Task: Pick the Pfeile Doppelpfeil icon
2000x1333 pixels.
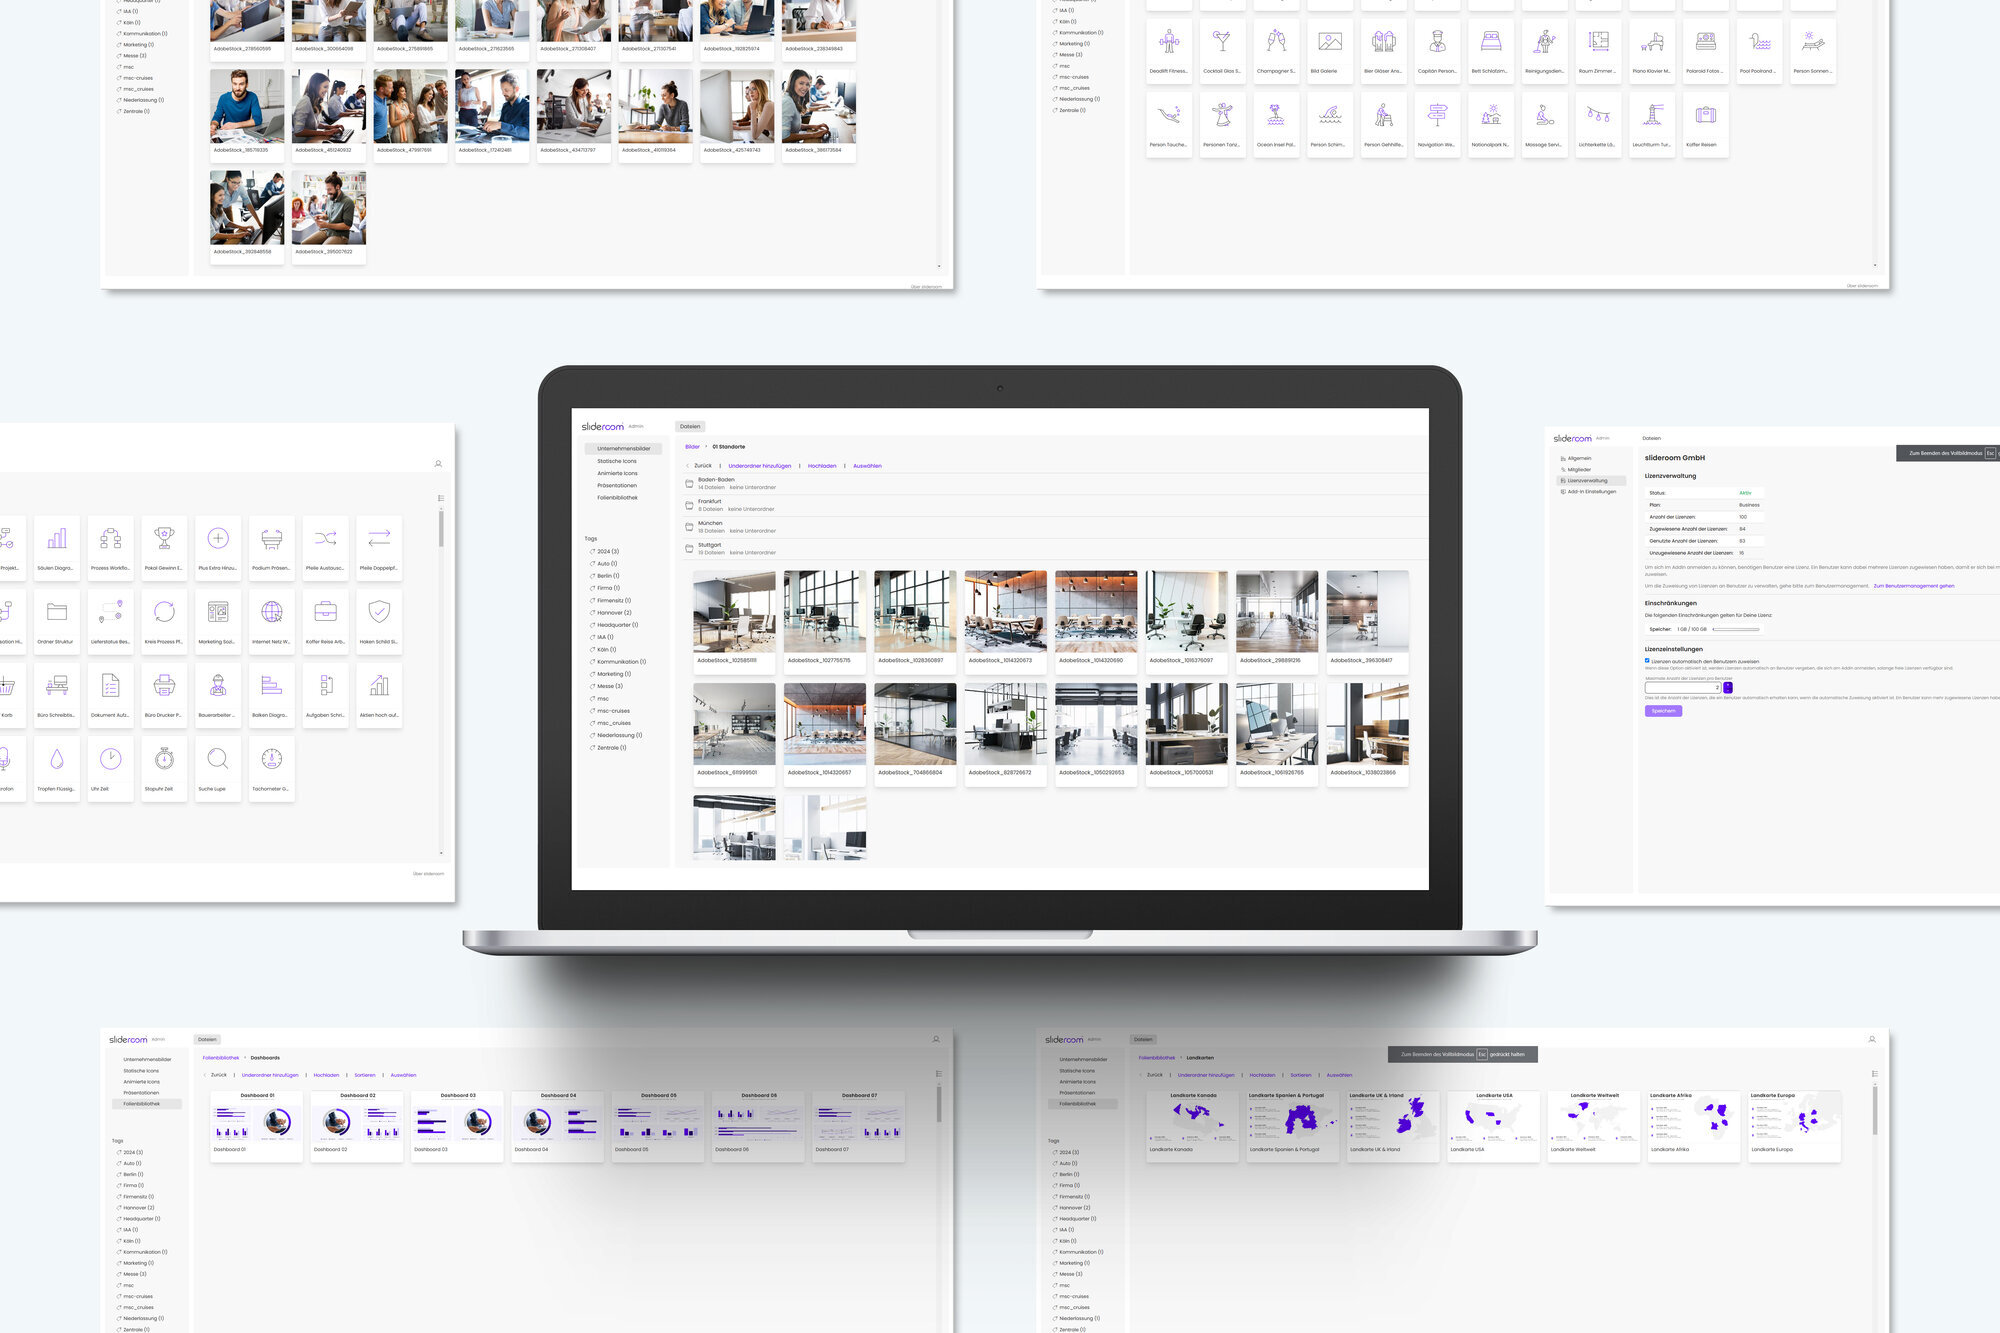Action: [379, 546]
